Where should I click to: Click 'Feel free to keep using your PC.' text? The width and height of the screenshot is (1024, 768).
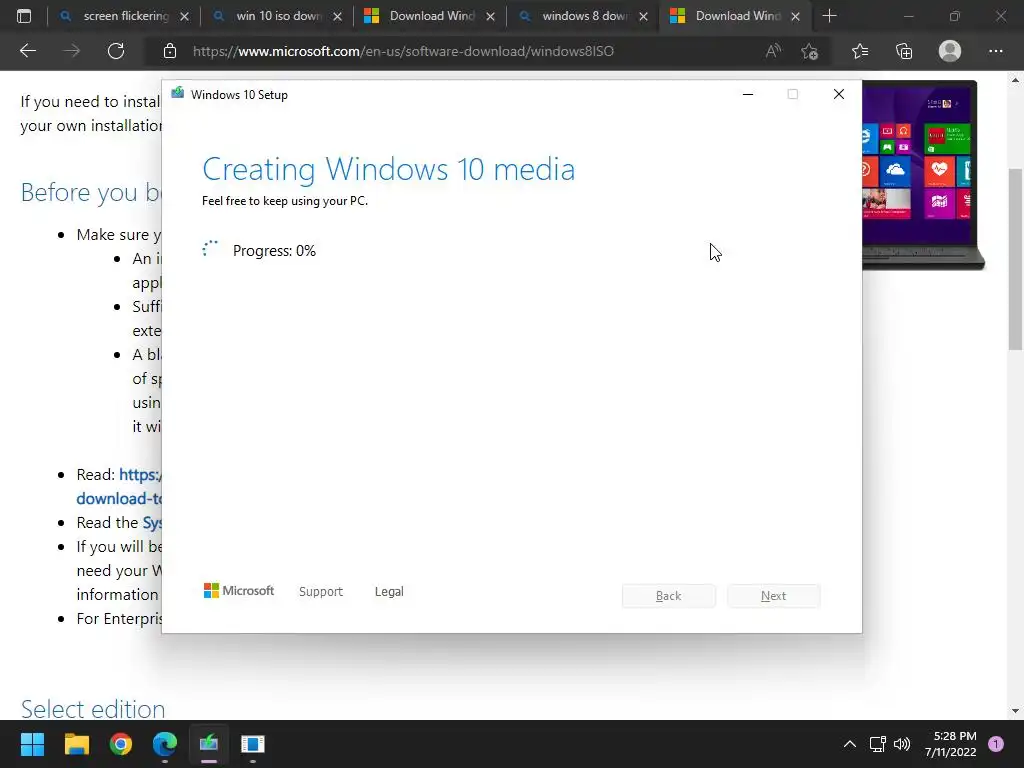285,201
